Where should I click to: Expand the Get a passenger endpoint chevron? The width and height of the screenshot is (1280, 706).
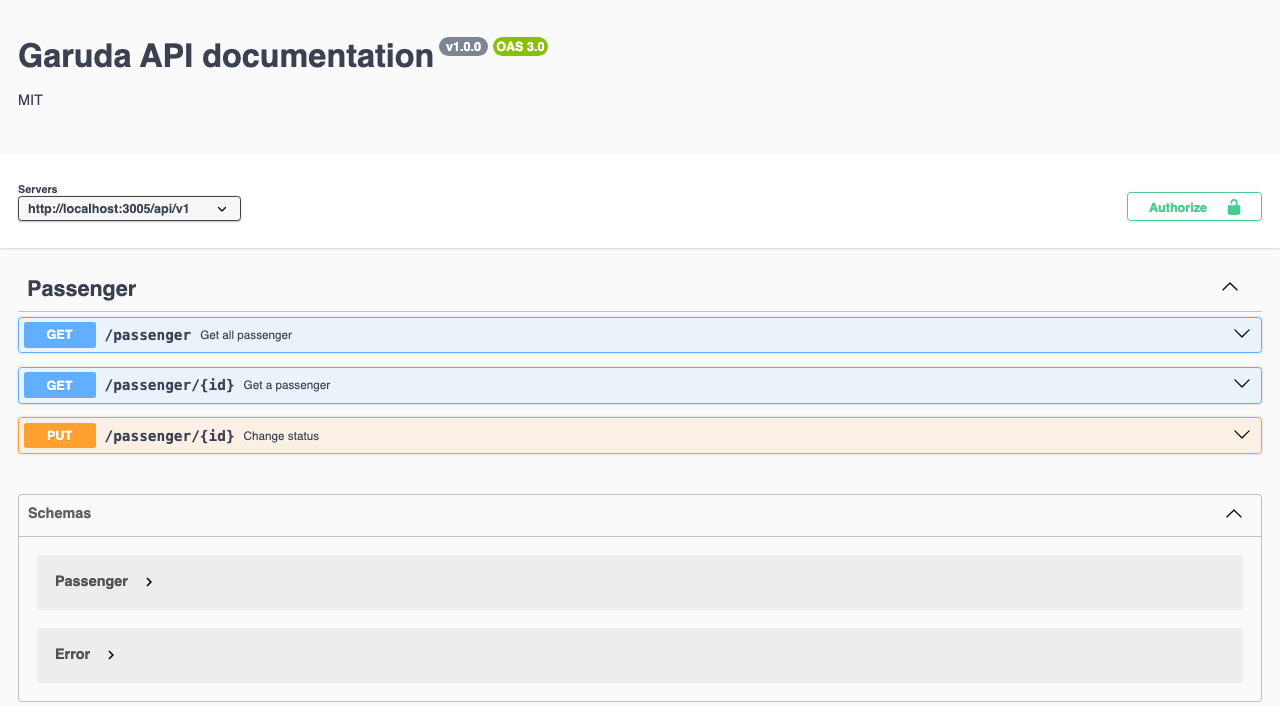pos(1242,384)
